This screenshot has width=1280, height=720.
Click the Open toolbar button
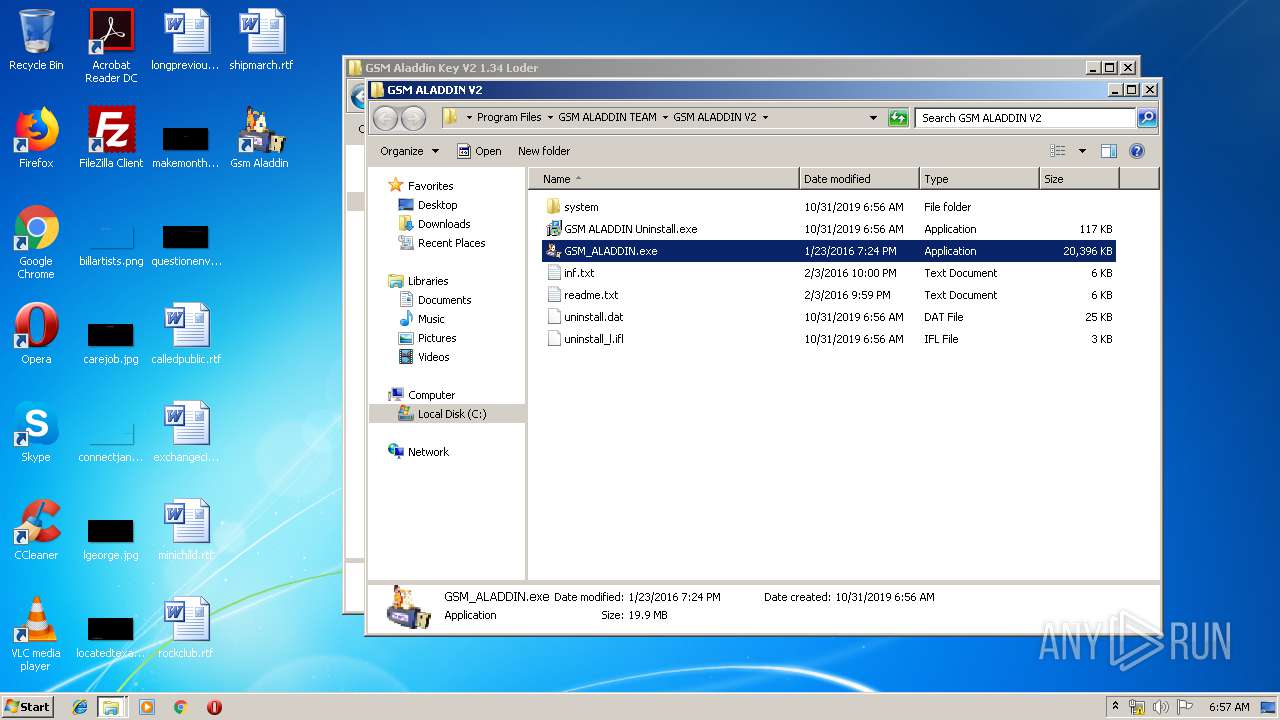[x=479, y=151]
